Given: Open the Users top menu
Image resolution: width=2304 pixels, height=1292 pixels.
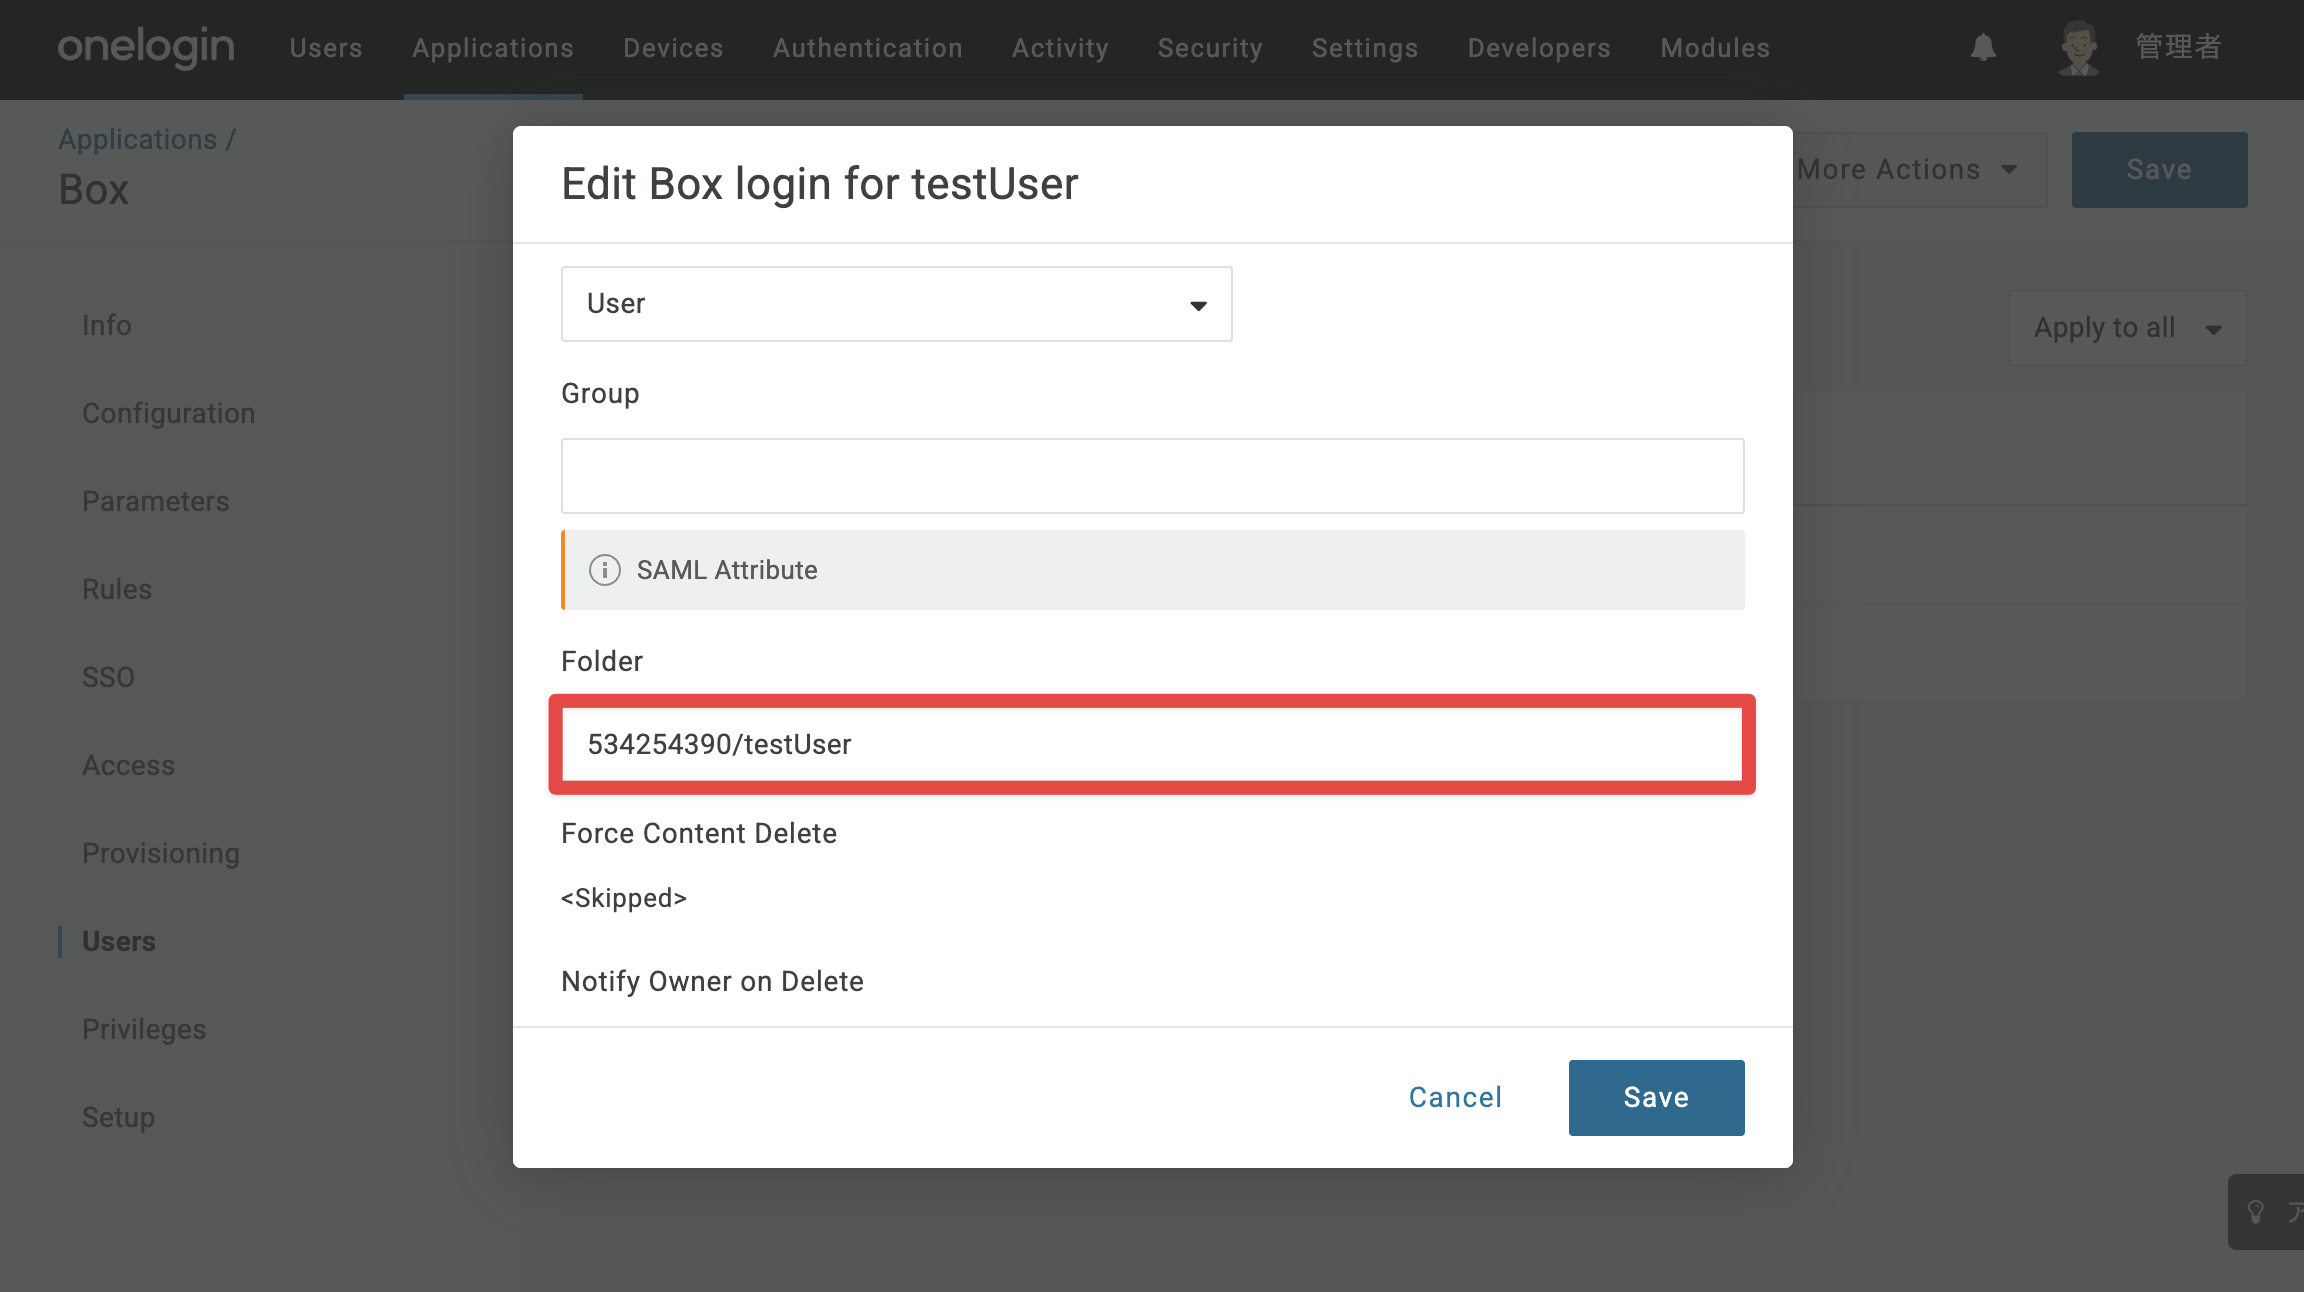Looking at the screenshot, I should point(326,48).
